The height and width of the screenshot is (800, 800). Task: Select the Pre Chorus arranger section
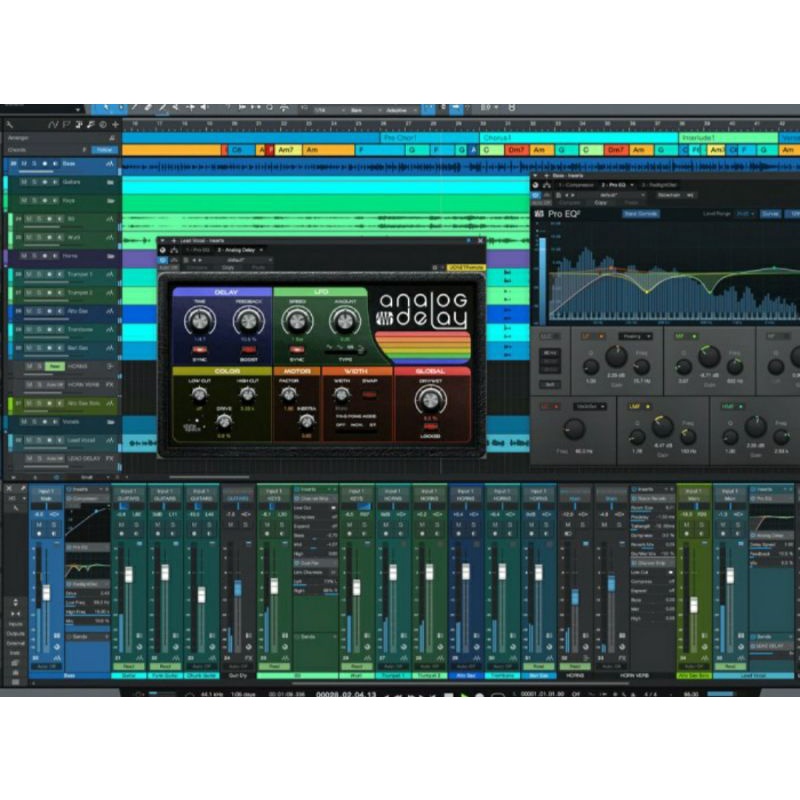pos(430,138)
